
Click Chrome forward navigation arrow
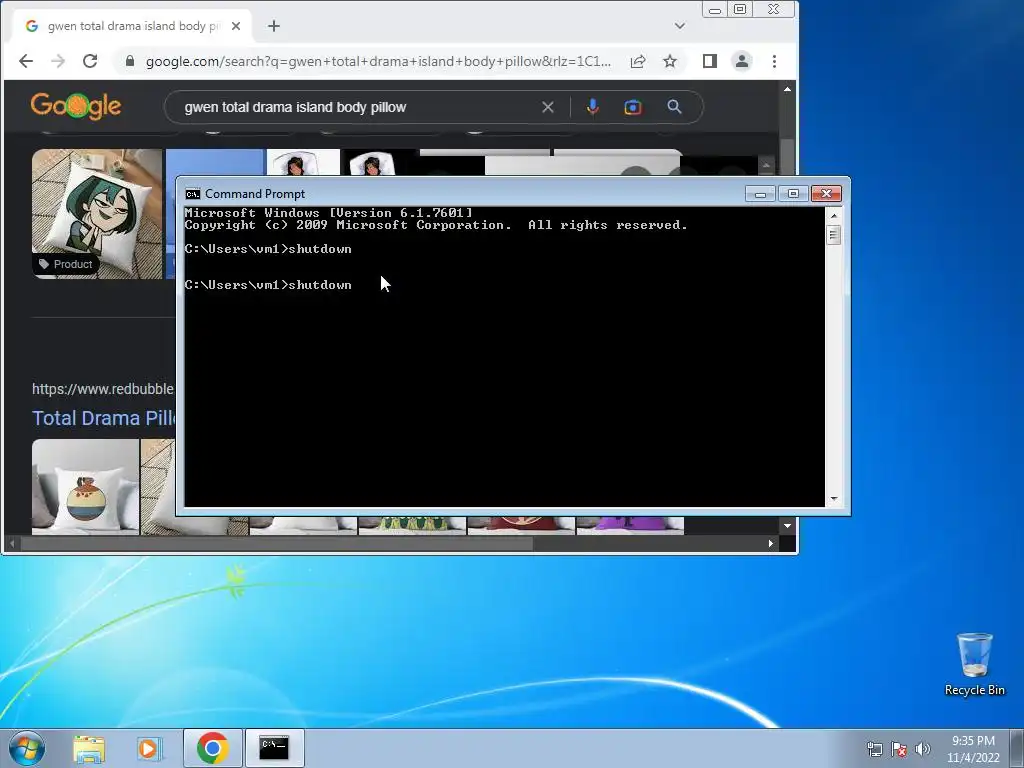(58, 61)
